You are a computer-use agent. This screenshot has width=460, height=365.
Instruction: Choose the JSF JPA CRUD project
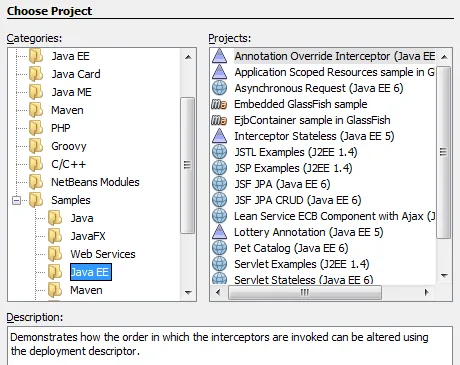tap(298, 200)
